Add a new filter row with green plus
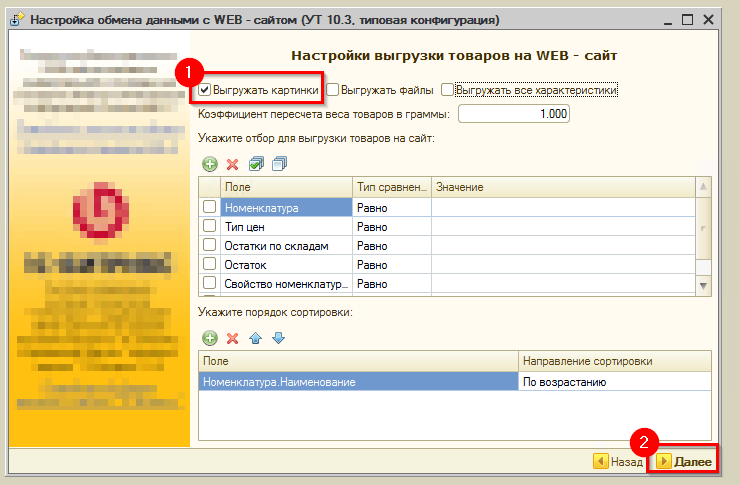The height and width of the screenshot is (485, 740). (210, 164)
